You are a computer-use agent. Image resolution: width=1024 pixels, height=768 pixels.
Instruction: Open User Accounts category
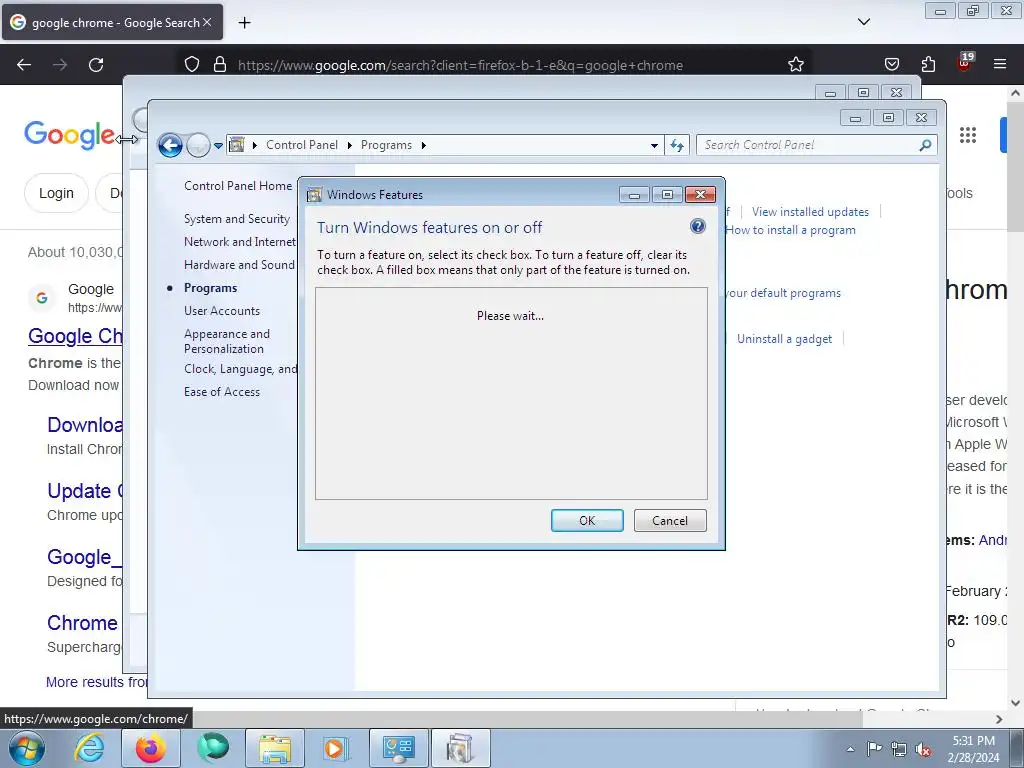(x=222, y=311)
